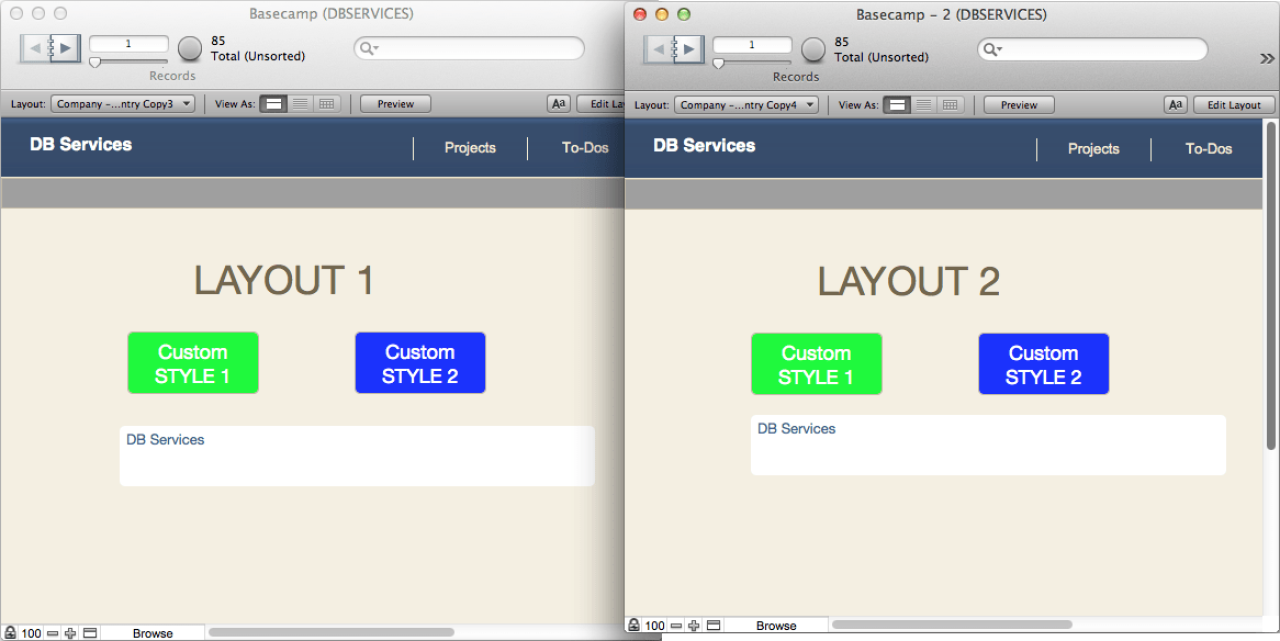Click green Custom STYLE 1 button in Layout 2
This screenshot has height=641, width=1280.
point(816,364)
